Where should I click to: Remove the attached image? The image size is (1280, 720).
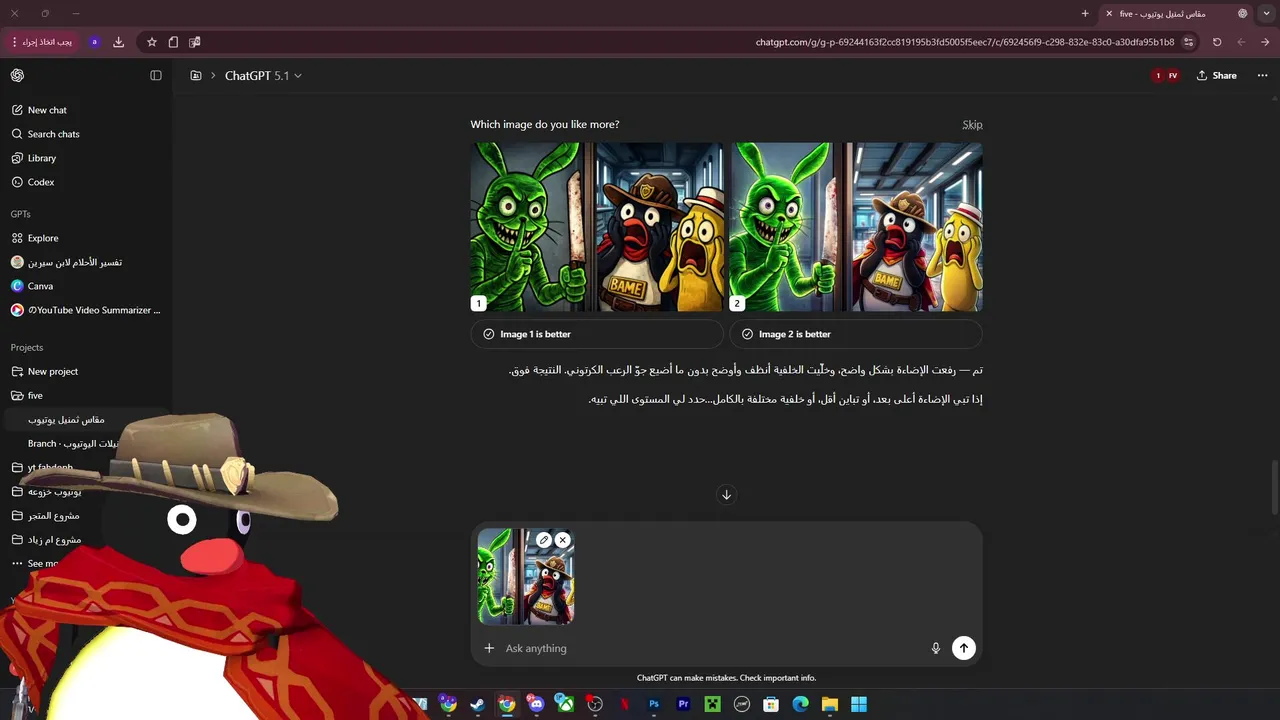click(x=563, y=540)
